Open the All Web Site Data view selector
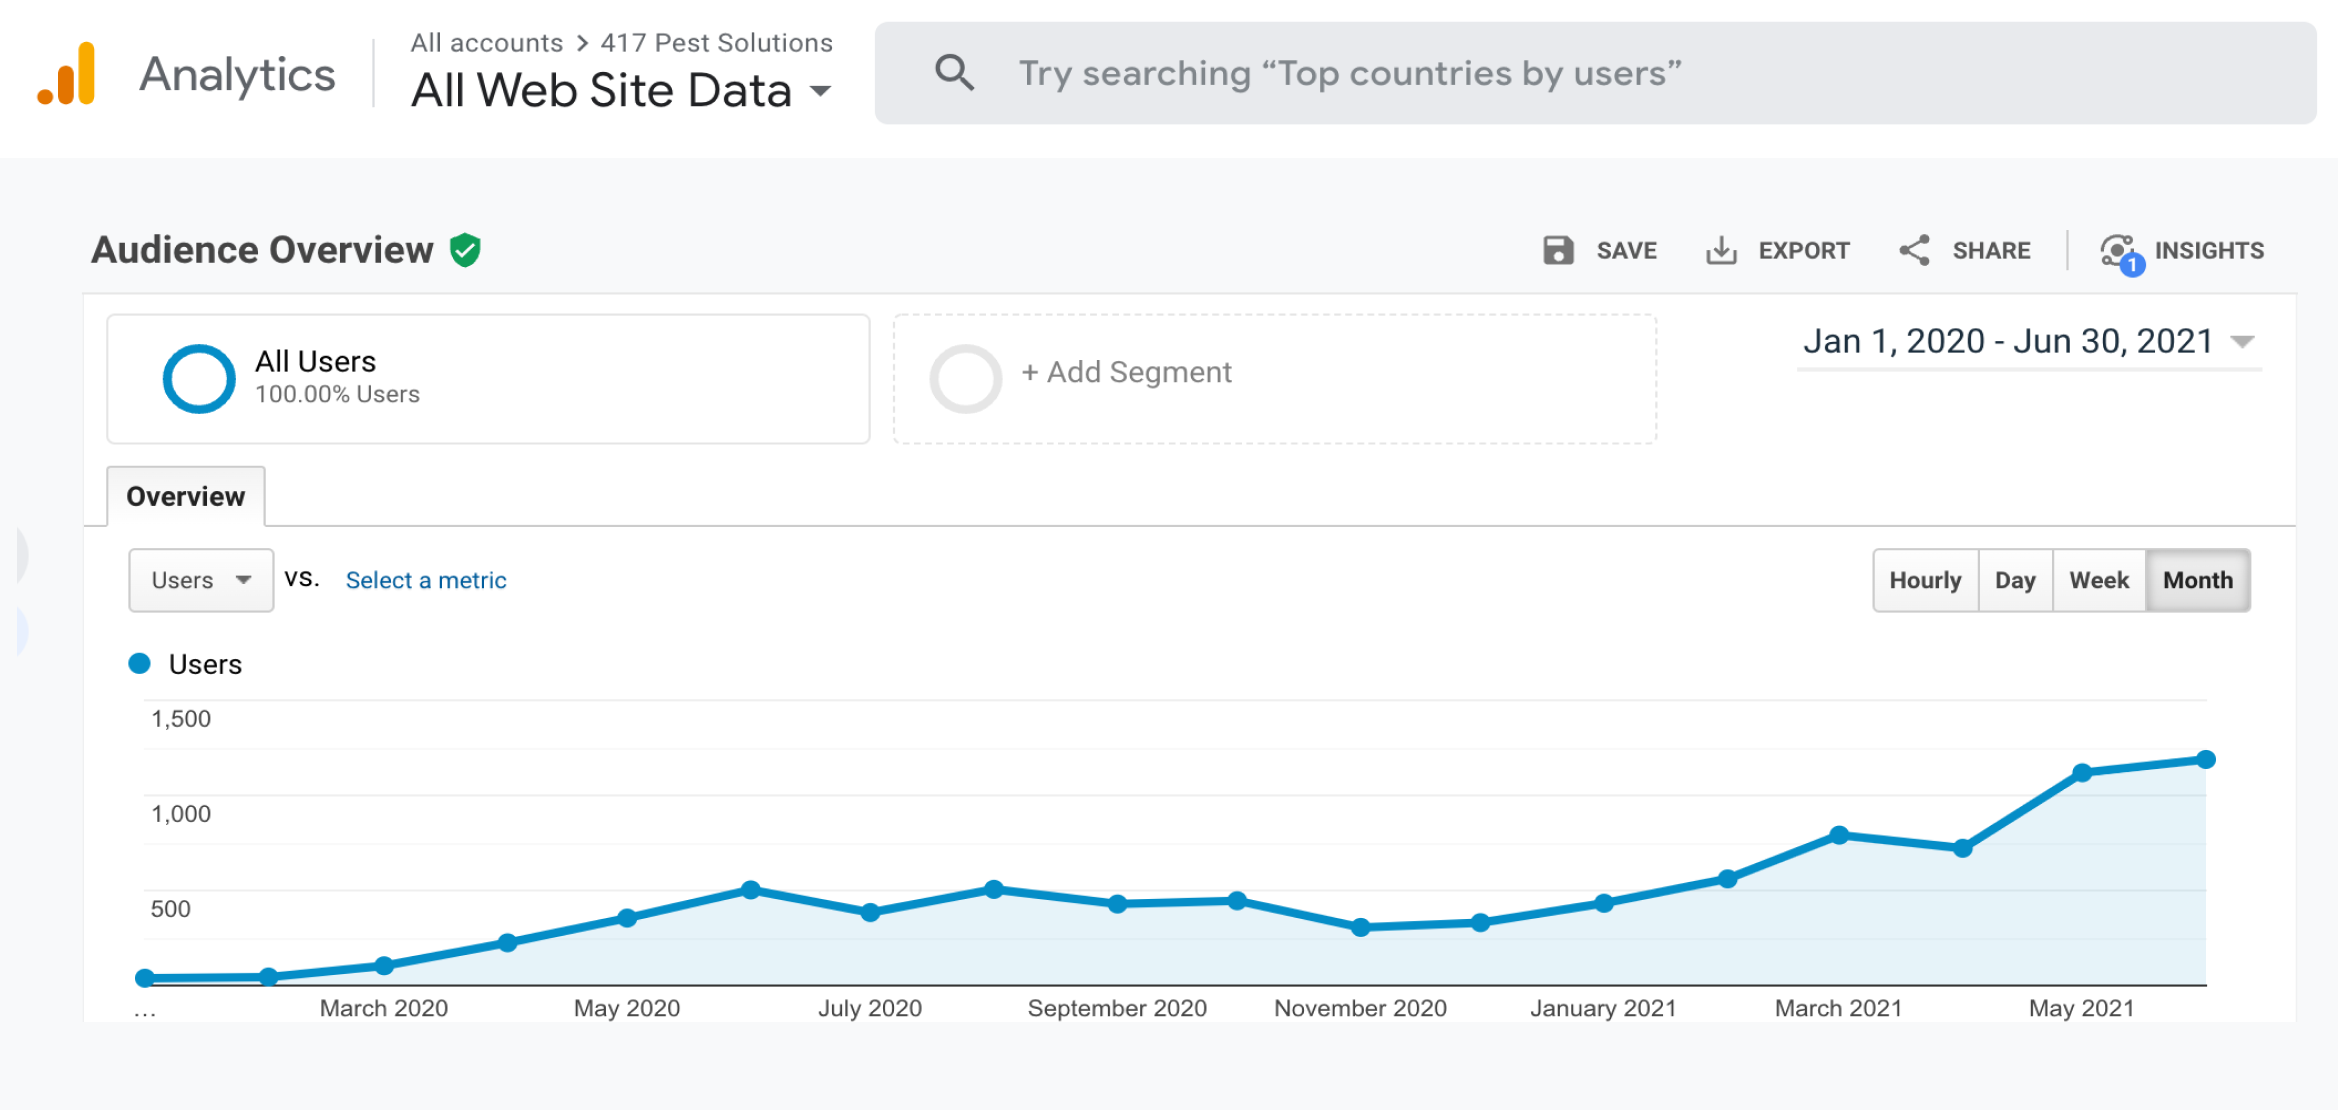The width and height of the screenshot is (2338, 1110). click(620, 91)
